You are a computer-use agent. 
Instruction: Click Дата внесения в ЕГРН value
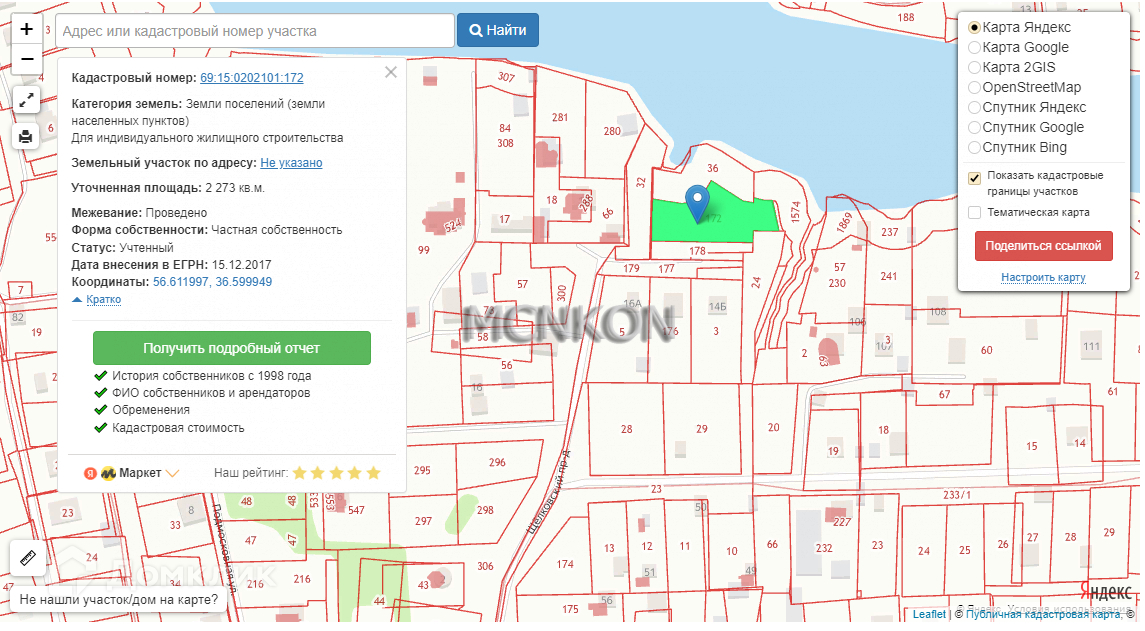coord(242,265)
